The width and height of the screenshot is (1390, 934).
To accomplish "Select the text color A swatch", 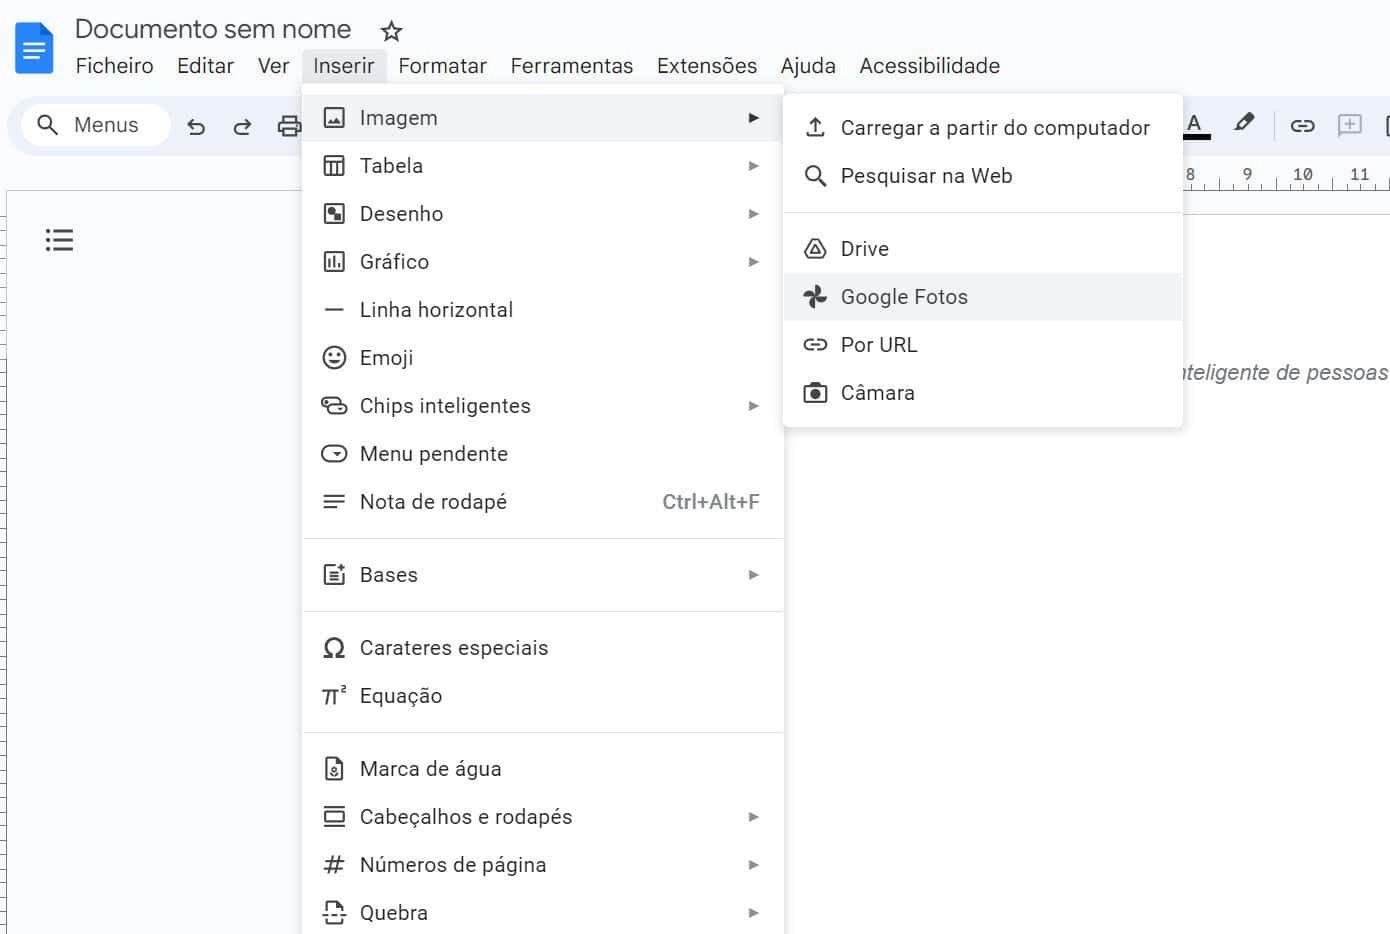I will click(x=1194, y=124).
